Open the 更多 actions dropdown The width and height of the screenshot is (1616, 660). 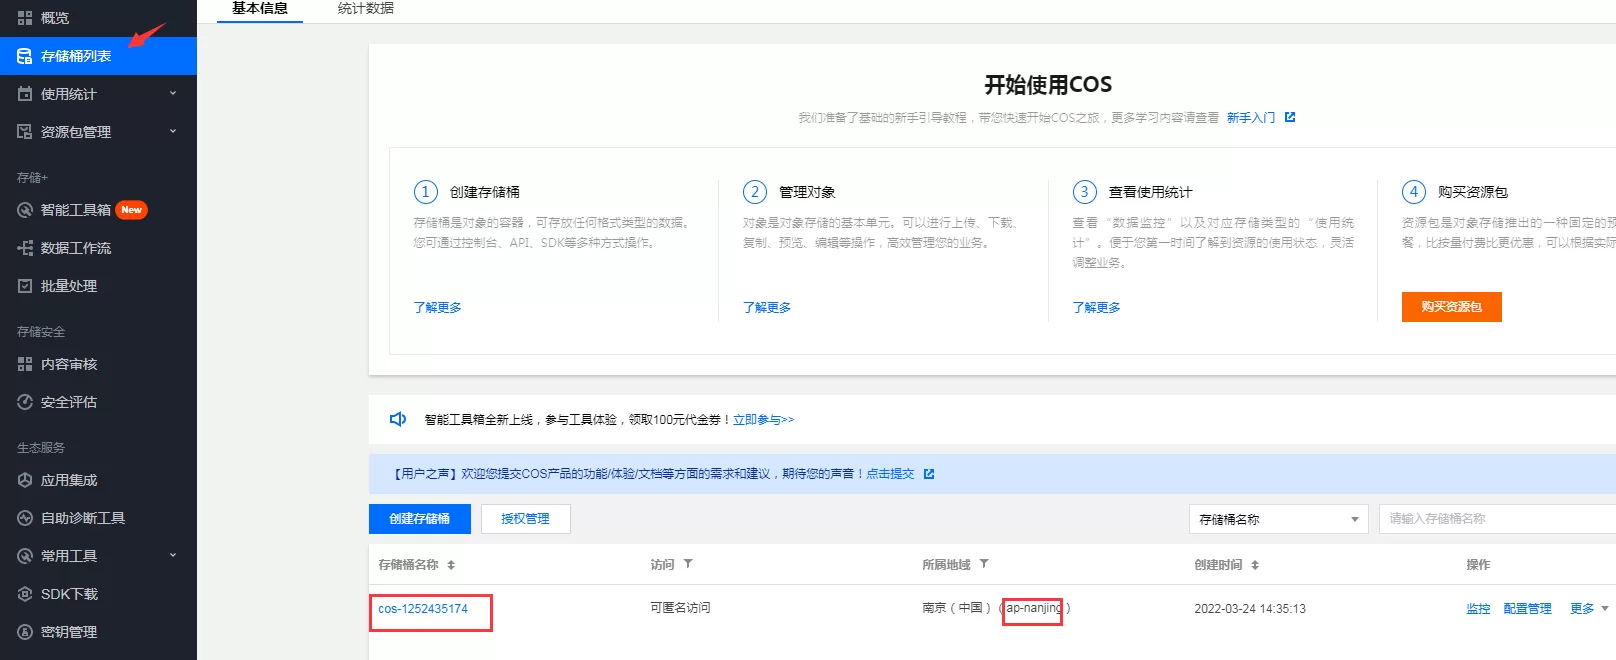1589,609
